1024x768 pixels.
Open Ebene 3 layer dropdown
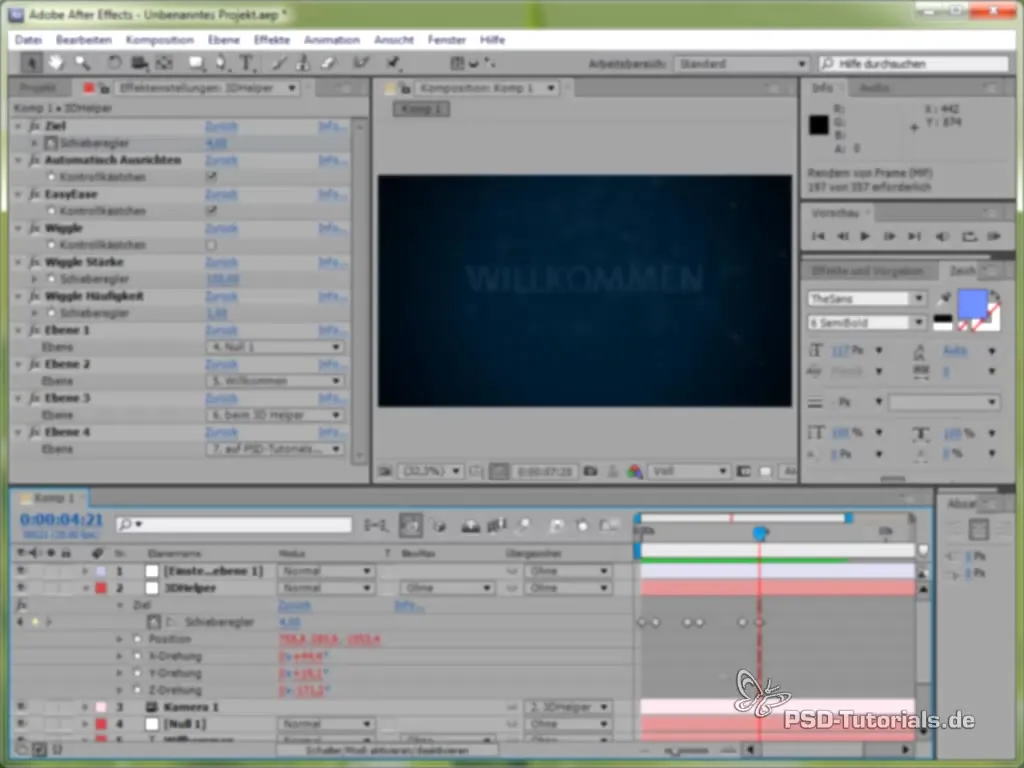[x=274, y=415]
